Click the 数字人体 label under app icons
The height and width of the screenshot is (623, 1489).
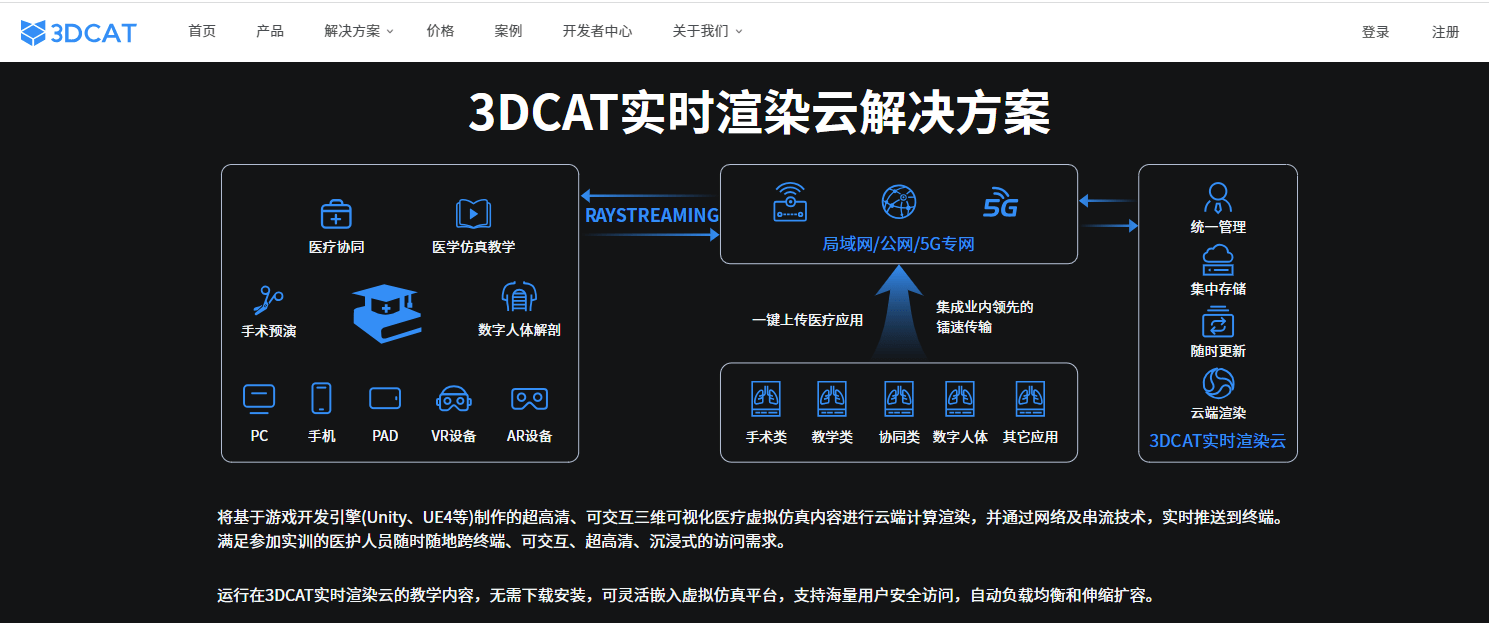pos(960,437)
